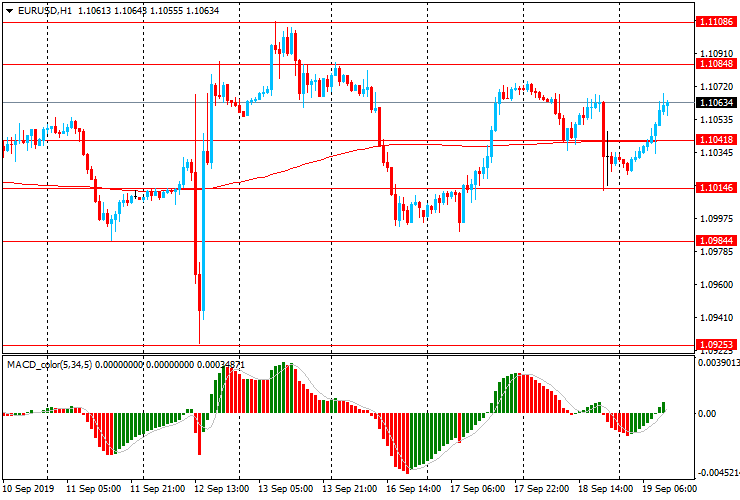Select the horizontal line at the 1.11086 level
This screenshot has width=740, height=500.
(348, 22)
